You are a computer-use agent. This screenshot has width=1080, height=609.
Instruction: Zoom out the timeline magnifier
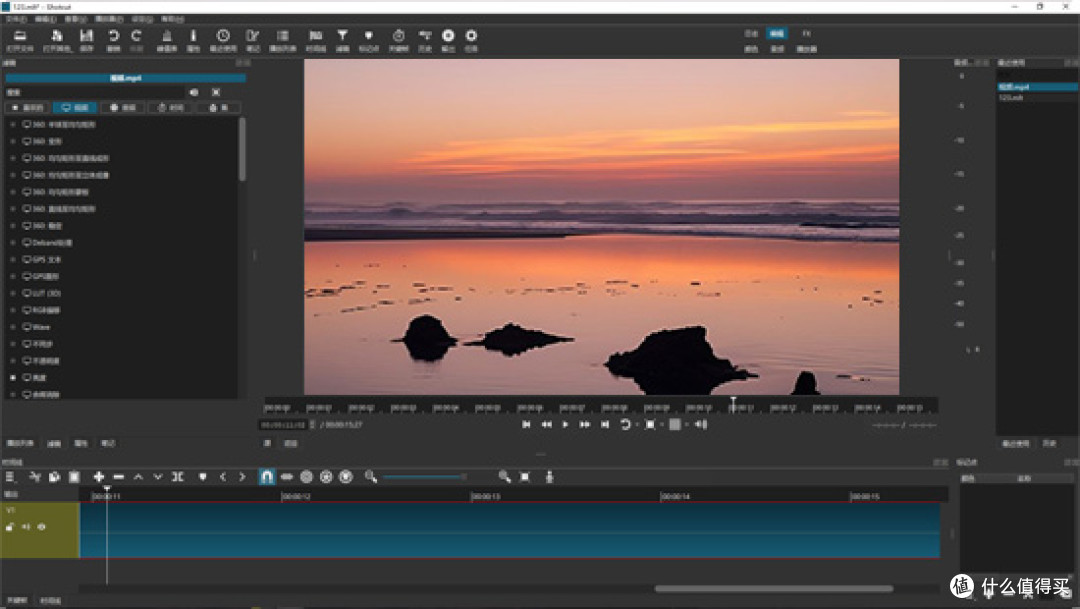click(371, 477)
